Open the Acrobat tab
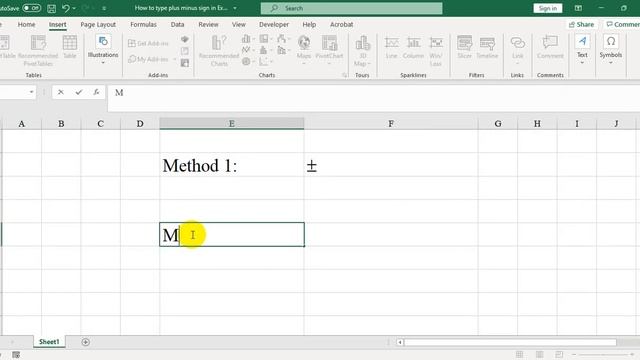The width and height of the screenshot is (640, 360). 342,24
